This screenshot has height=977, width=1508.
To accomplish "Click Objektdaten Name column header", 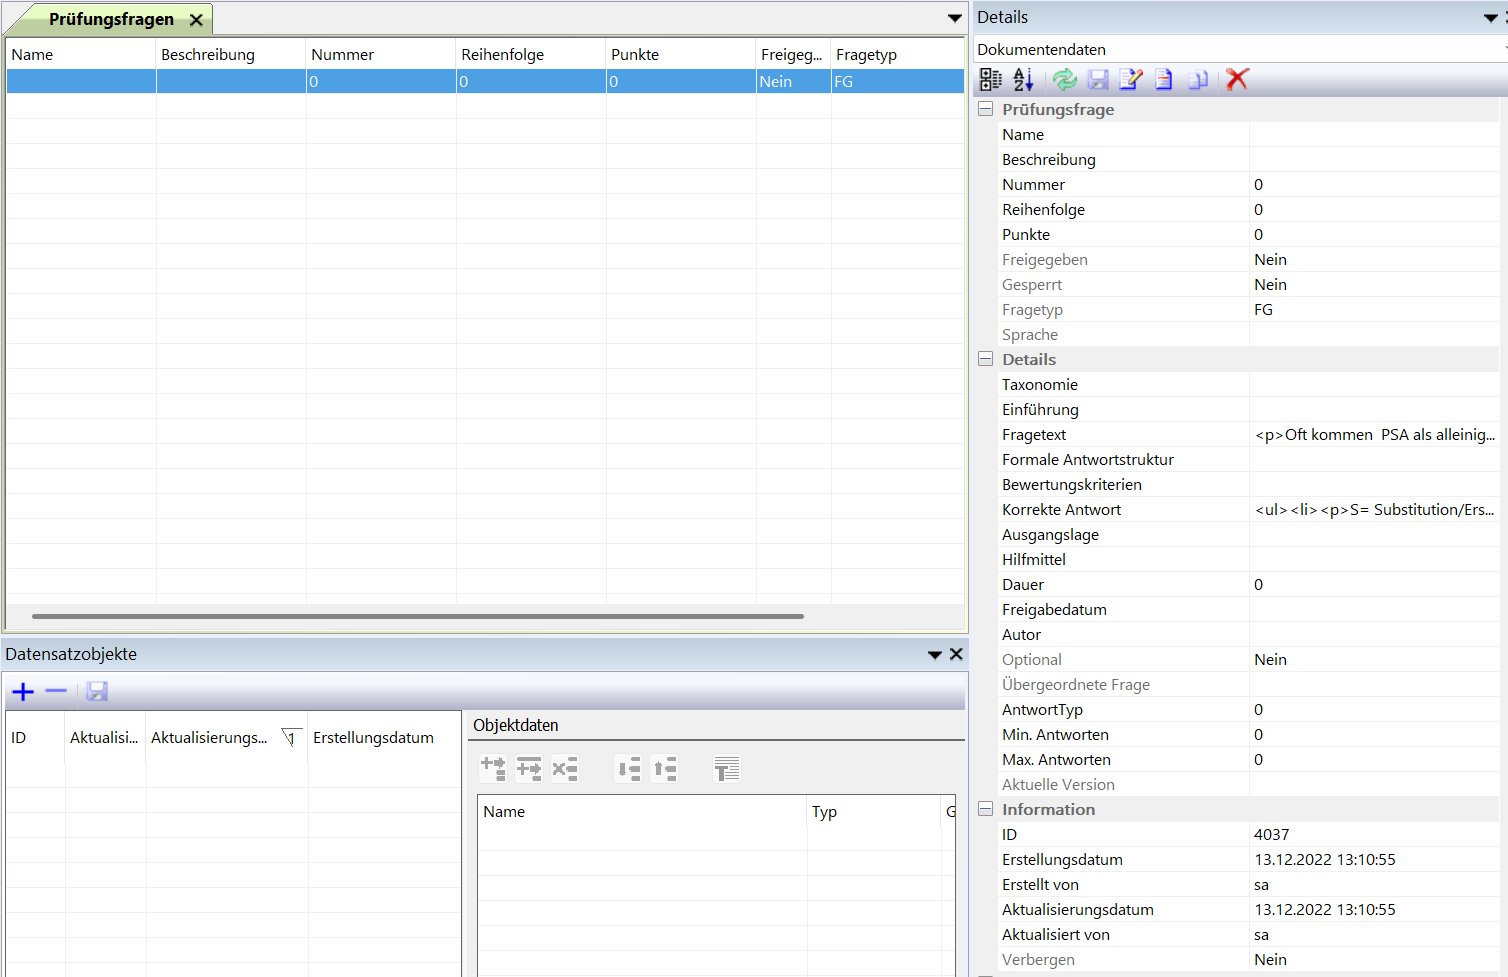I will click(642, 812).
